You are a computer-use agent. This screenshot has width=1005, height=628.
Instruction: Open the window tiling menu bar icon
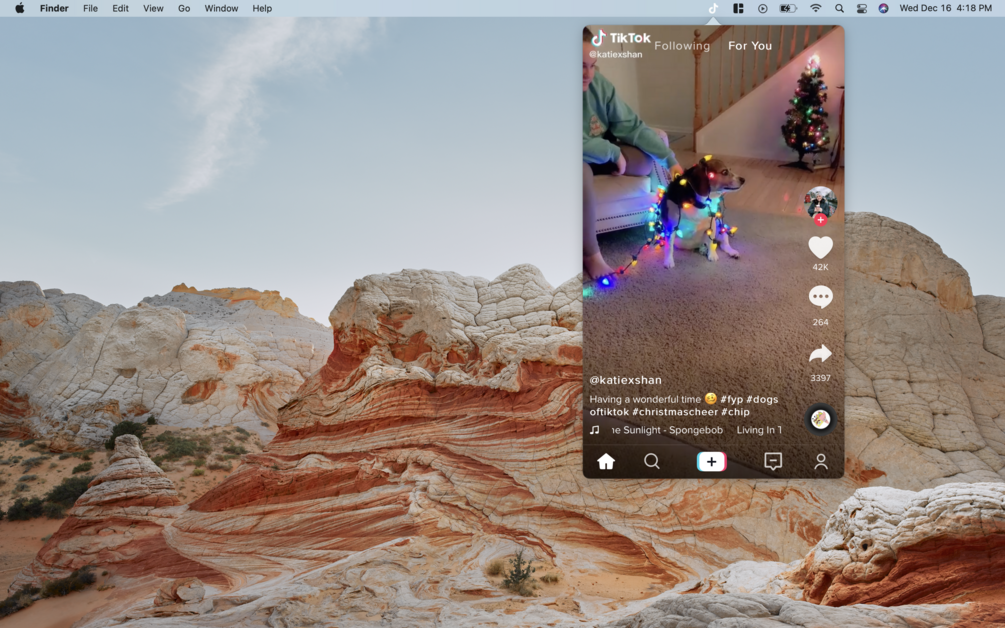point(738,8)
